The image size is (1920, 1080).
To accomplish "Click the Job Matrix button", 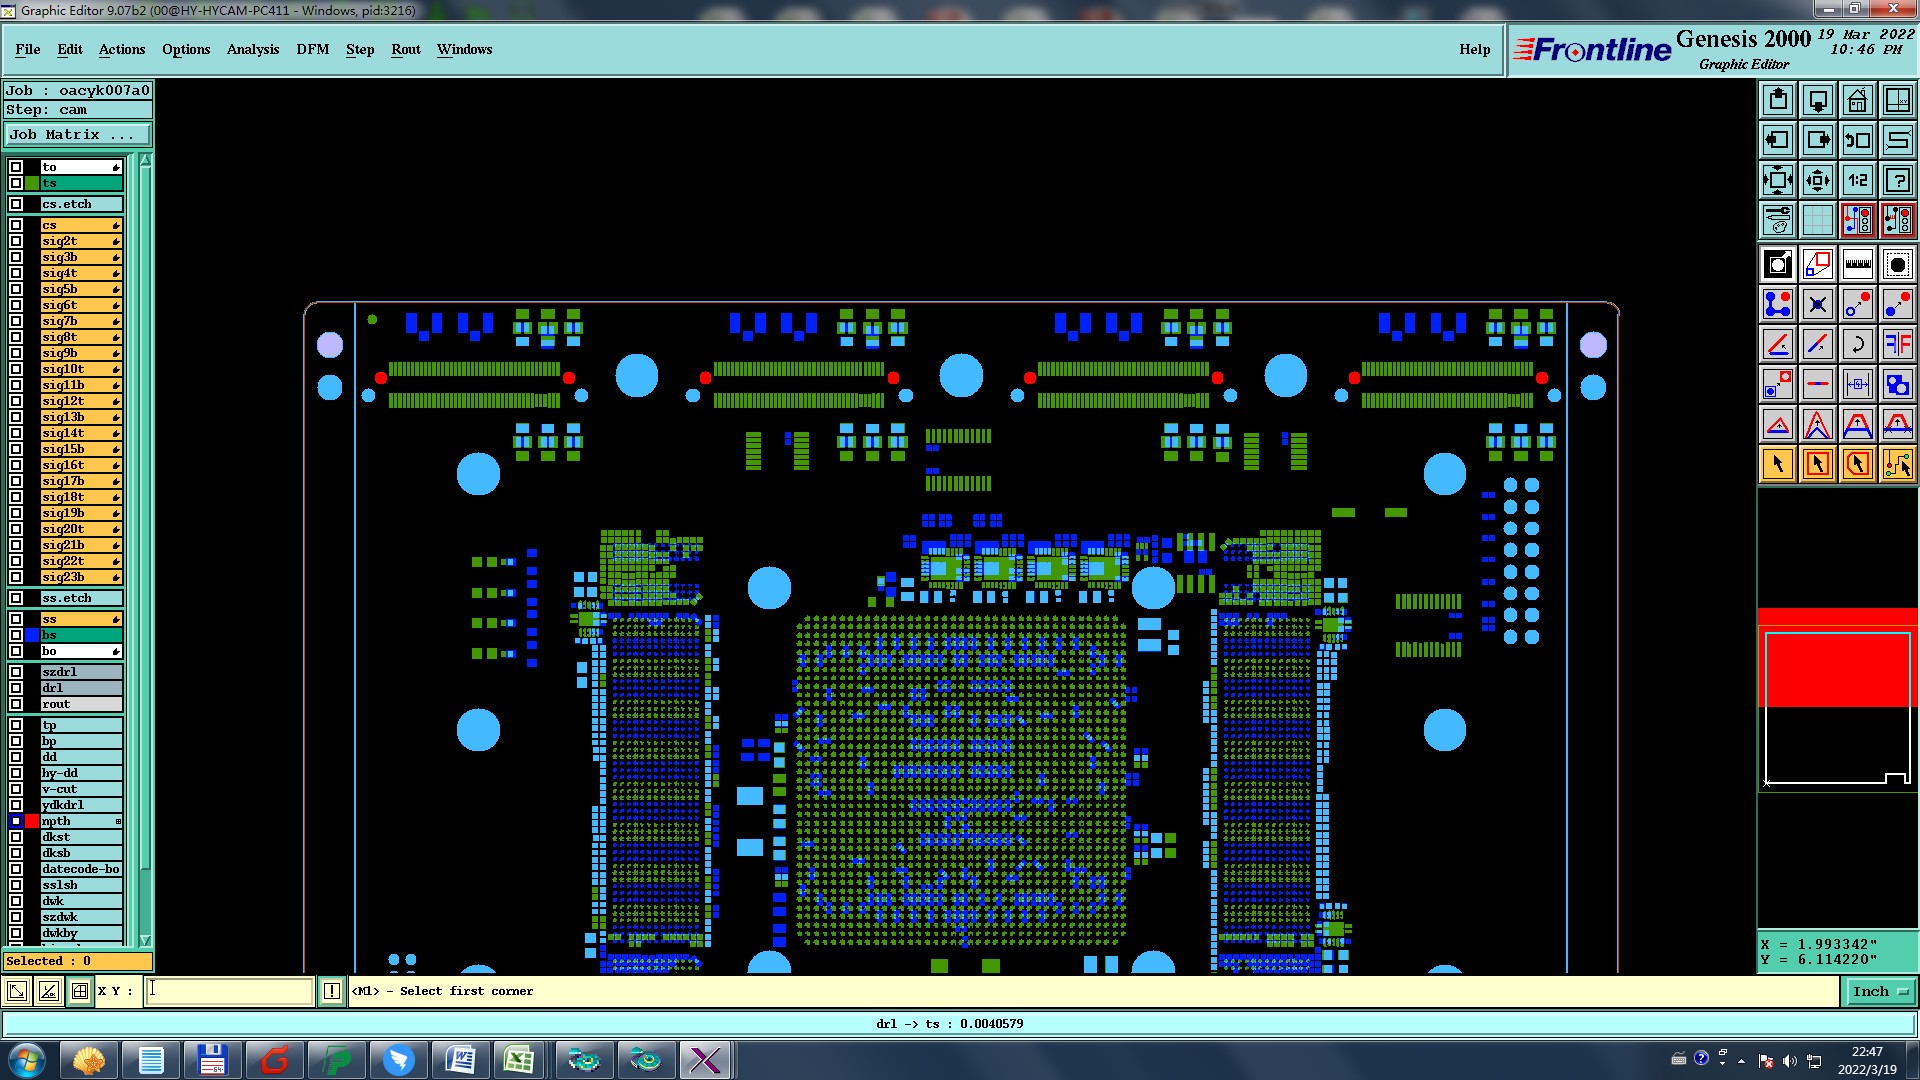I will 78,134.
